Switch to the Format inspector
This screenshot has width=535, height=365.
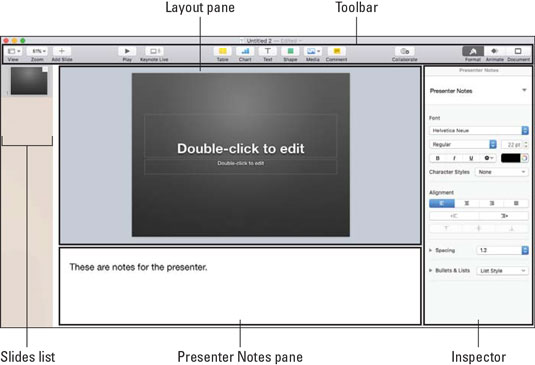473,52
